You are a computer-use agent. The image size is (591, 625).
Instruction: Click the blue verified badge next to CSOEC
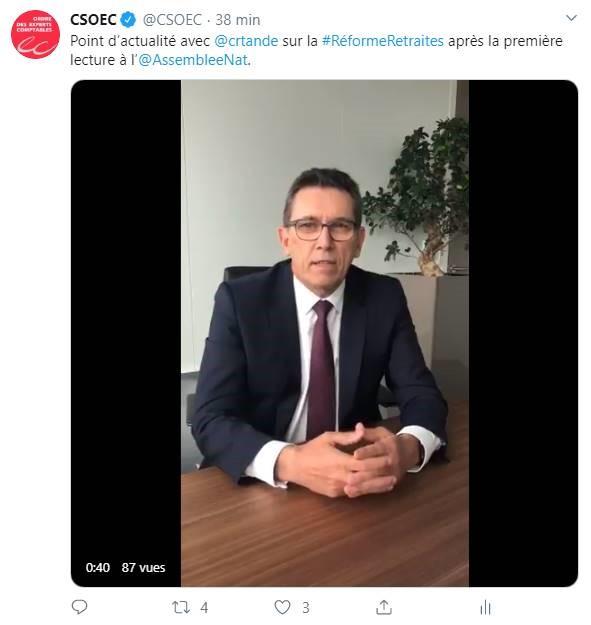tap(128, 20)
